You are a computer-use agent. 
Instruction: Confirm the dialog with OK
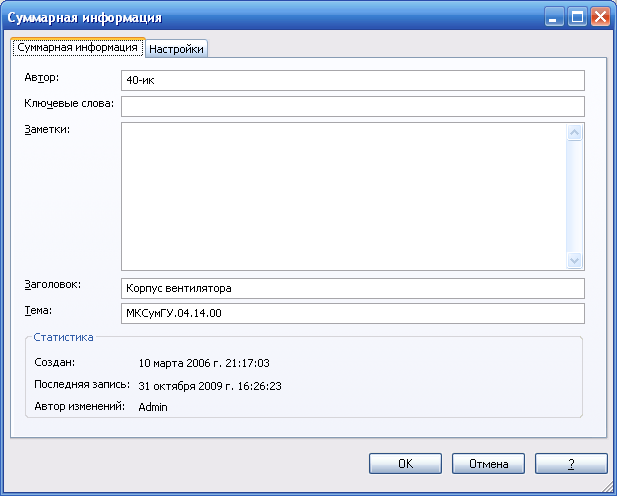pyautogui.click(x=405, y=464)
